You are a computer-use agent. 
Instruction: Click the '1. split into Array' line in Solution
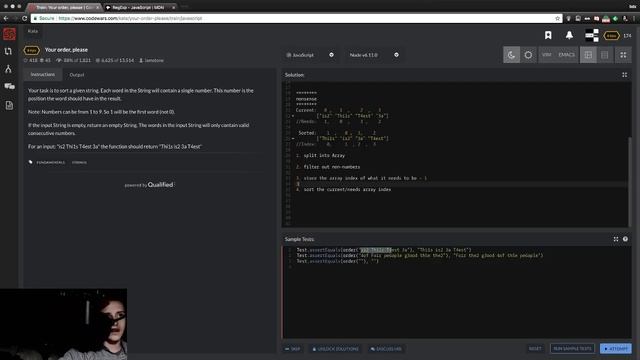pos(320,156)
